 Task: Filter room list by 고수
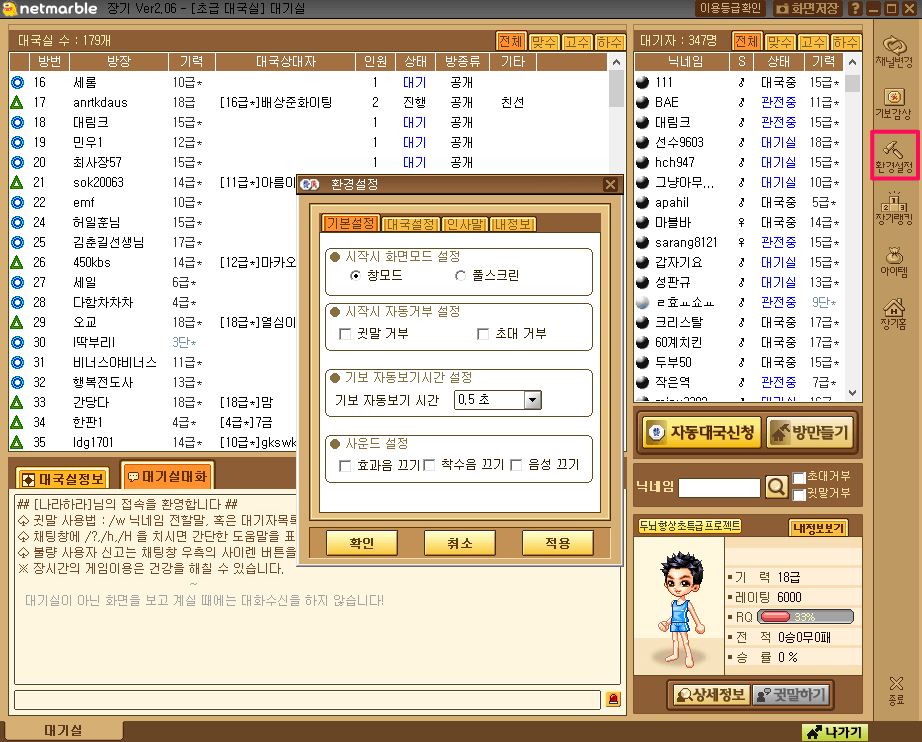click(x=576, y=42)
